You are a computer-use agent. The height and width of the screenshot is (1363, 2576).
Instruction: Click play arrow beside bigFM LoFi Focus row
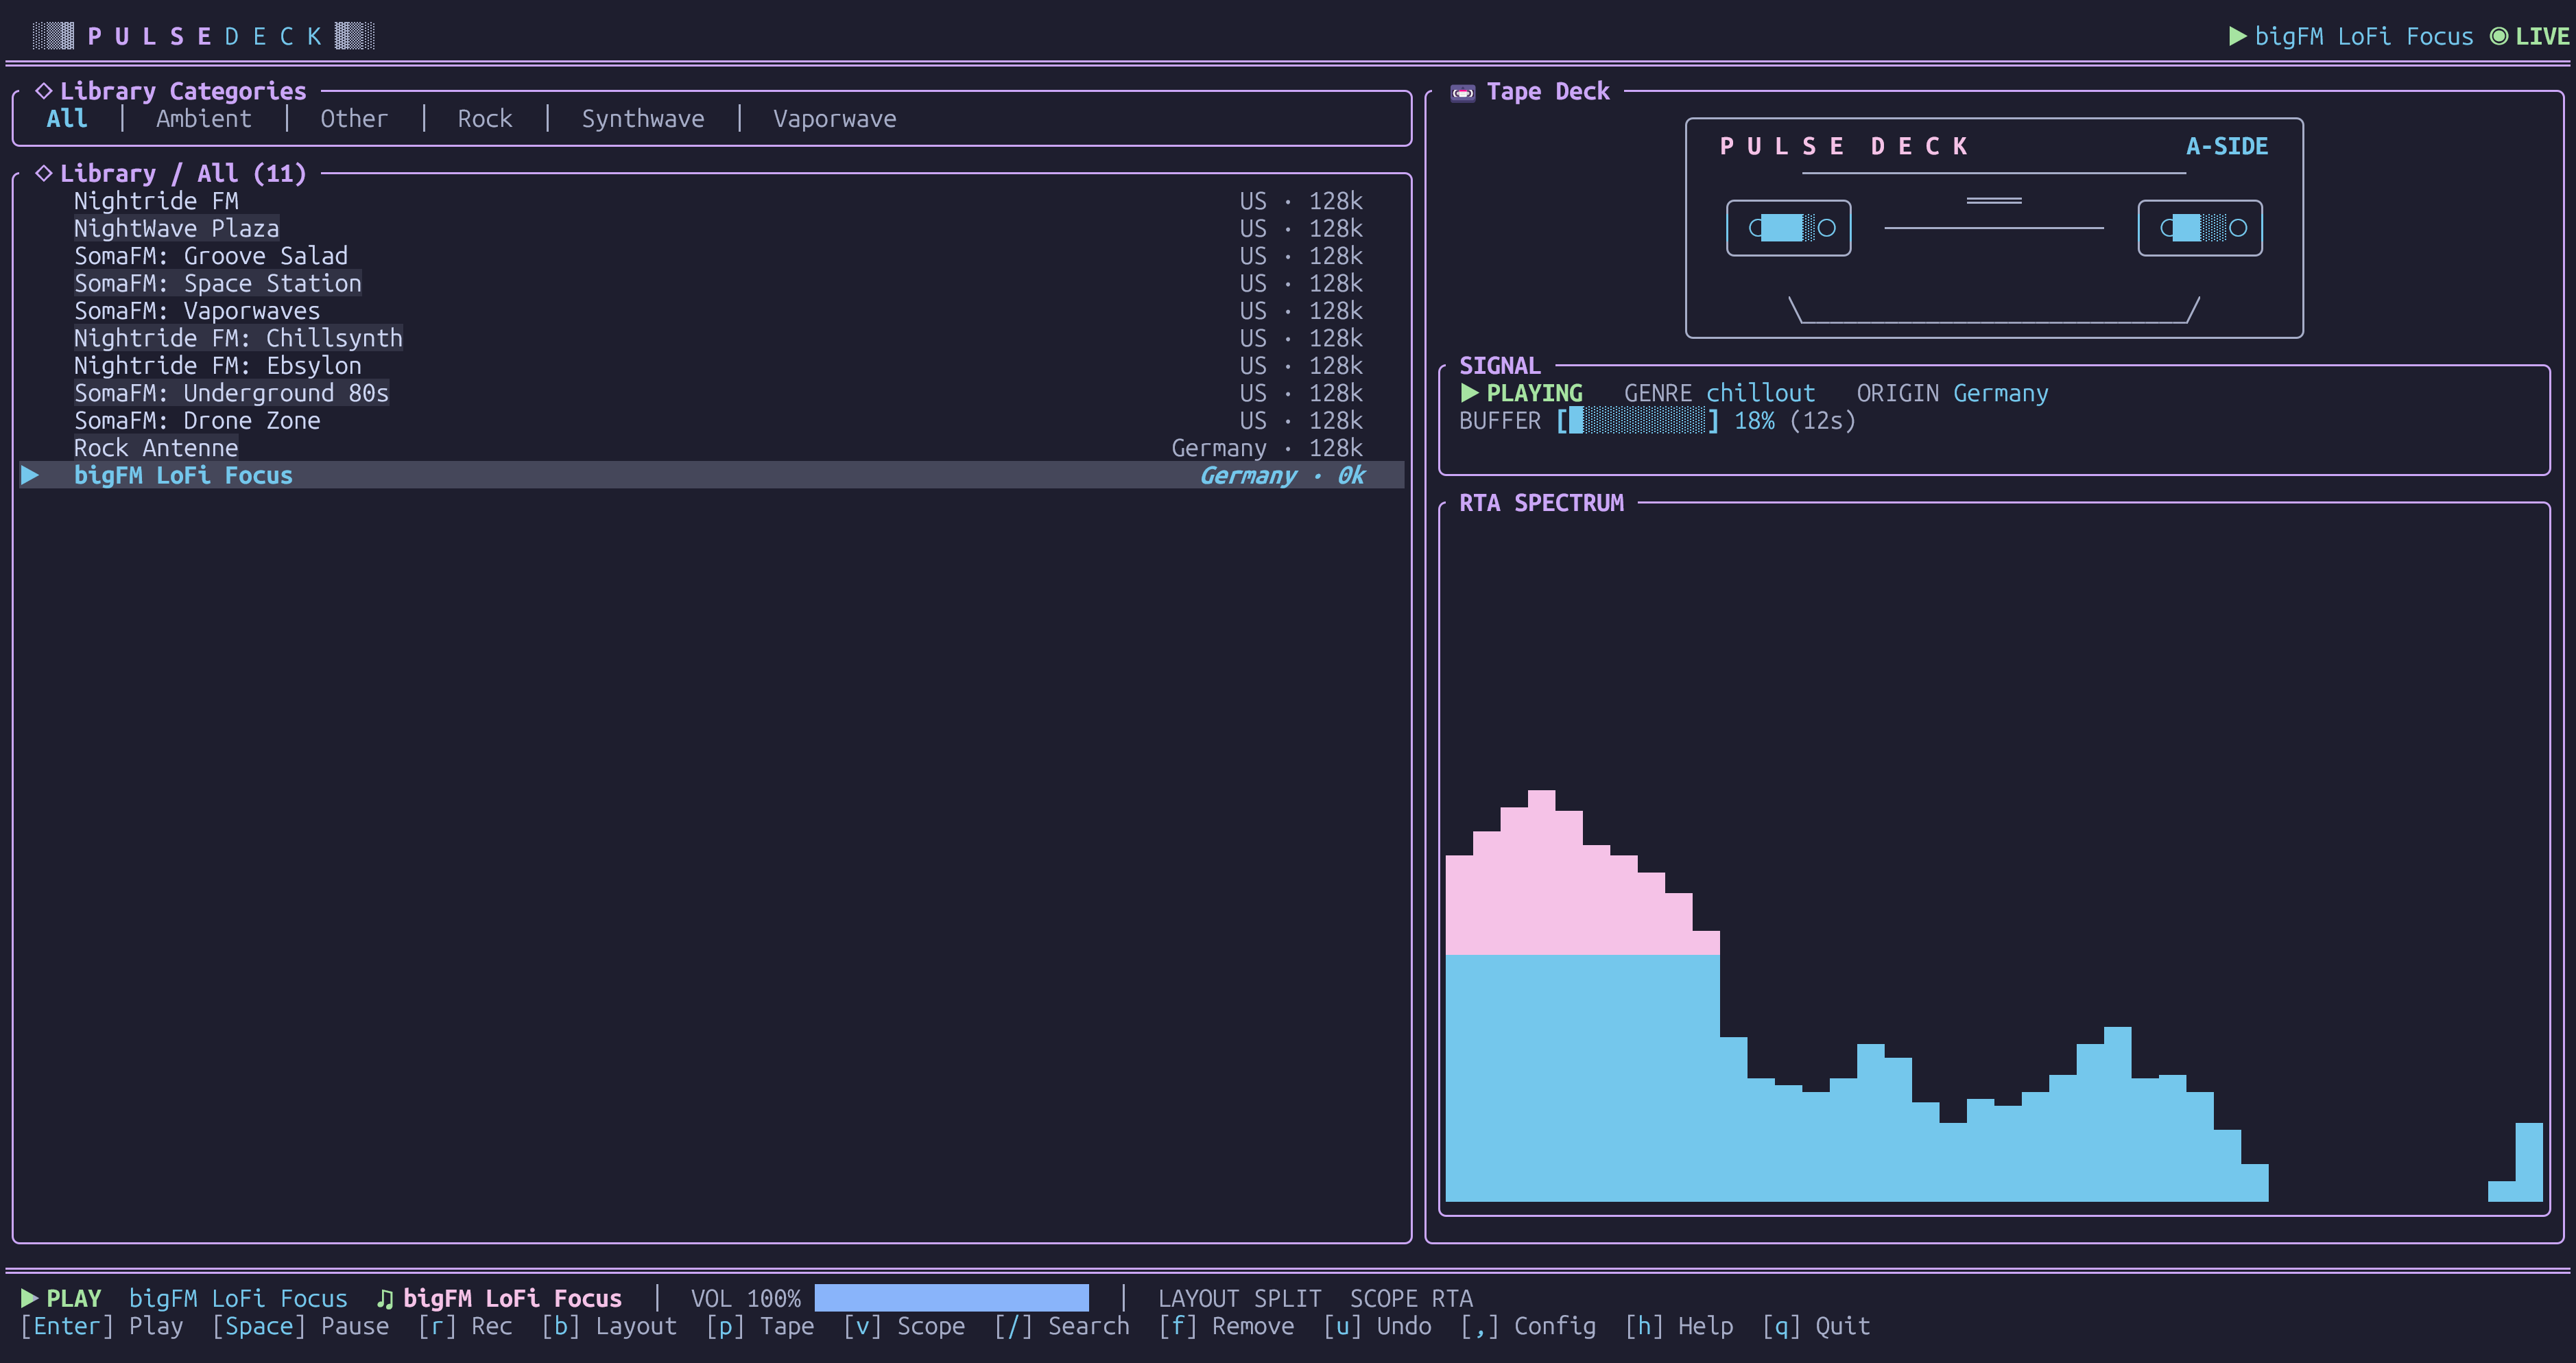pyautogui.click(x=30, y=475)
